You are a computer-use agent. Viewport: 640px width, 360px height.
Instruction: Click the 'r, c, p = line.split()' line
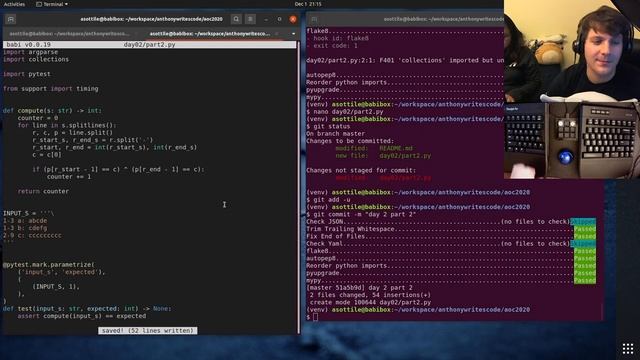click(x=73, y=133)
